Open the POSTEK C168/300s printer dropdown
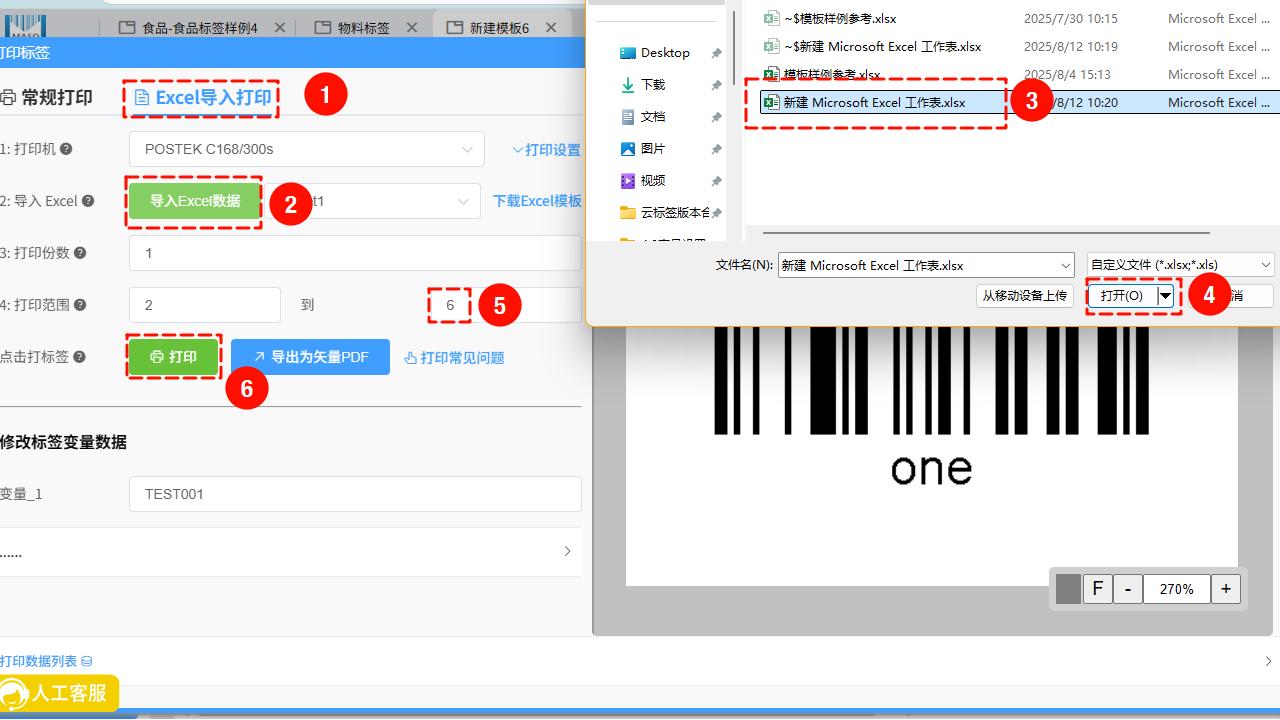The width and height of the screenshot is (1280, 720). (307, 149)
